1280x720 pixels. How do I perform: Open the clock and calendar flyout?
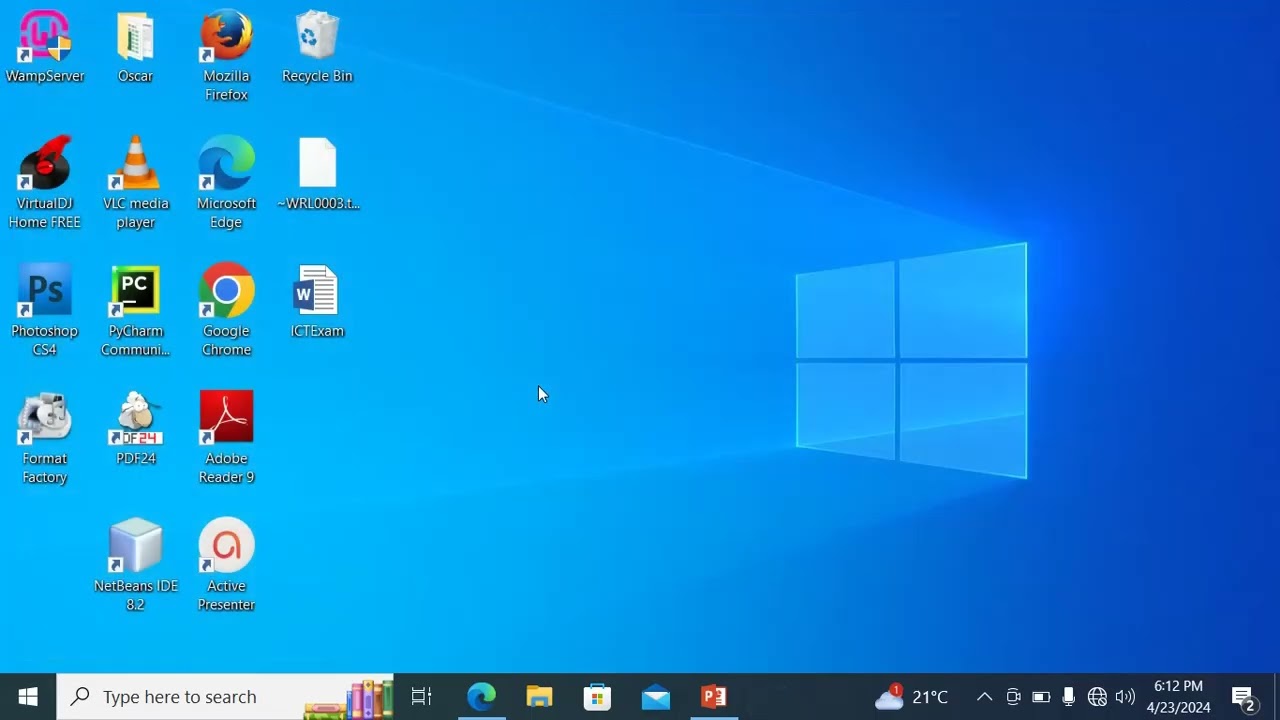tap(1178, 697)
